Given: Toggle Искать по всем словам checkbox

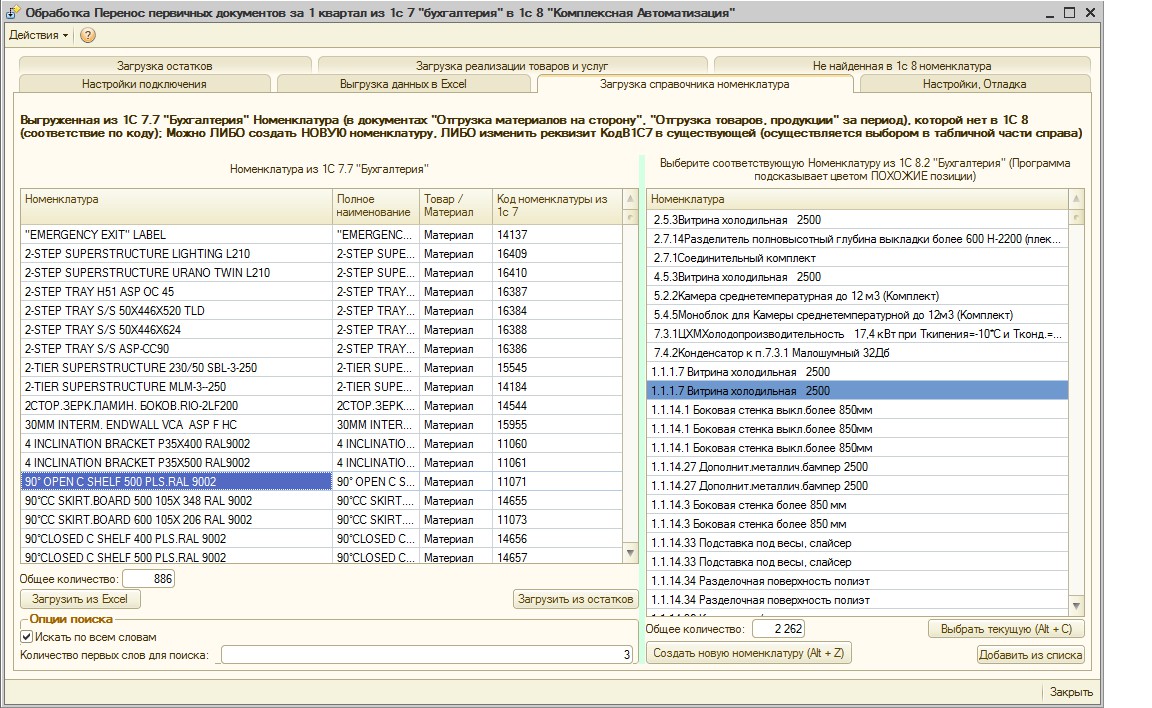Looking at the screenshot, I should [x=26, y=637].
